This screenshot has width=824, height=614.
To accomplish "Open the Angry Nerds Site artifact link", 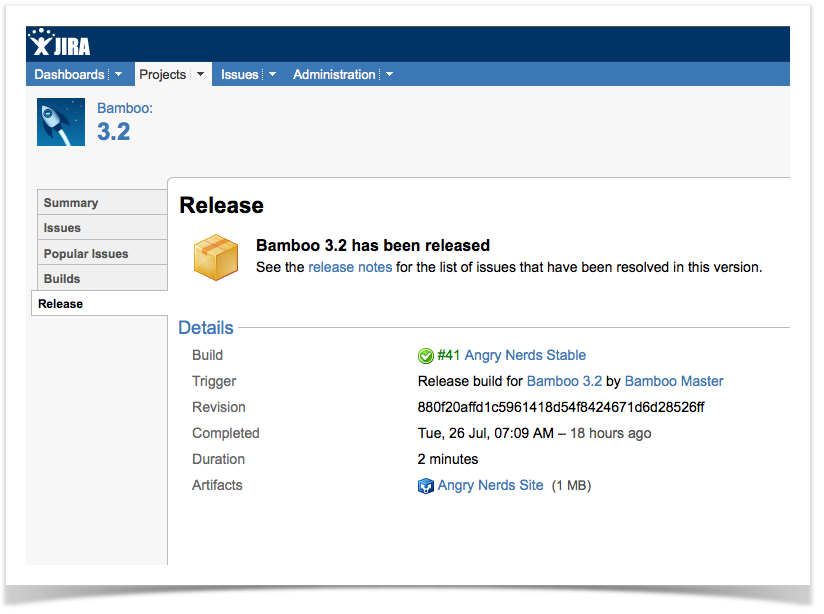I will (x=490, y=485).
